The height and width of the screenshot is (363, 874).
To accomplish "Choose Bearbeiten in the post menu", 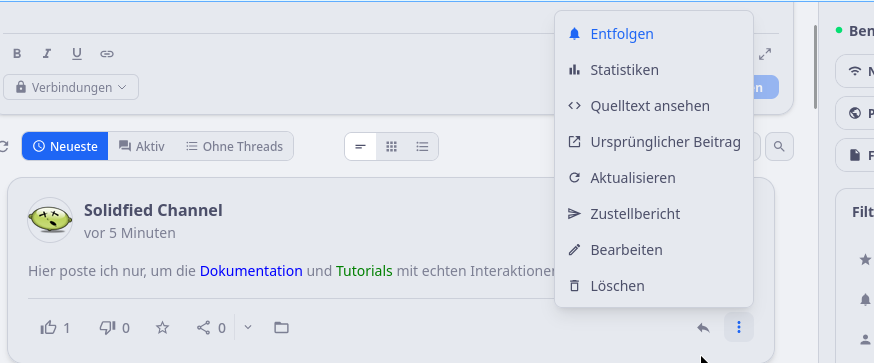I will click(x=654, y=250).
